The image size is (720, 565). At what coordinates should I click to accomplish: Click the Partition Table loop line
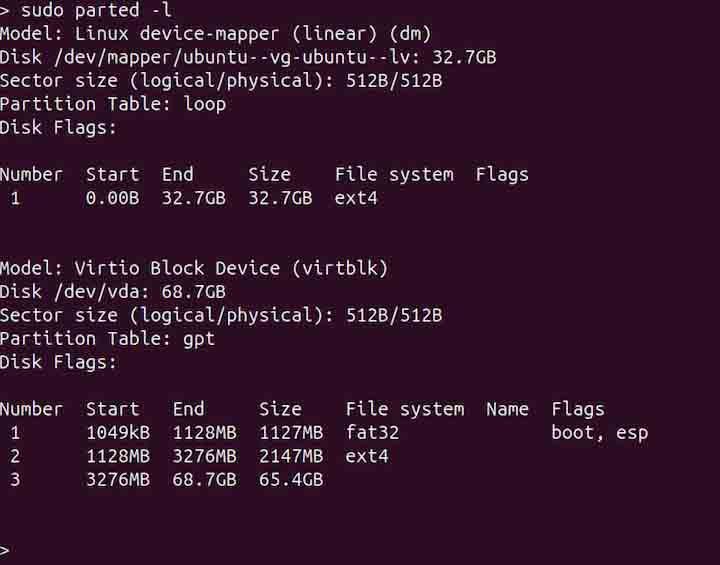tap(113, 104)
